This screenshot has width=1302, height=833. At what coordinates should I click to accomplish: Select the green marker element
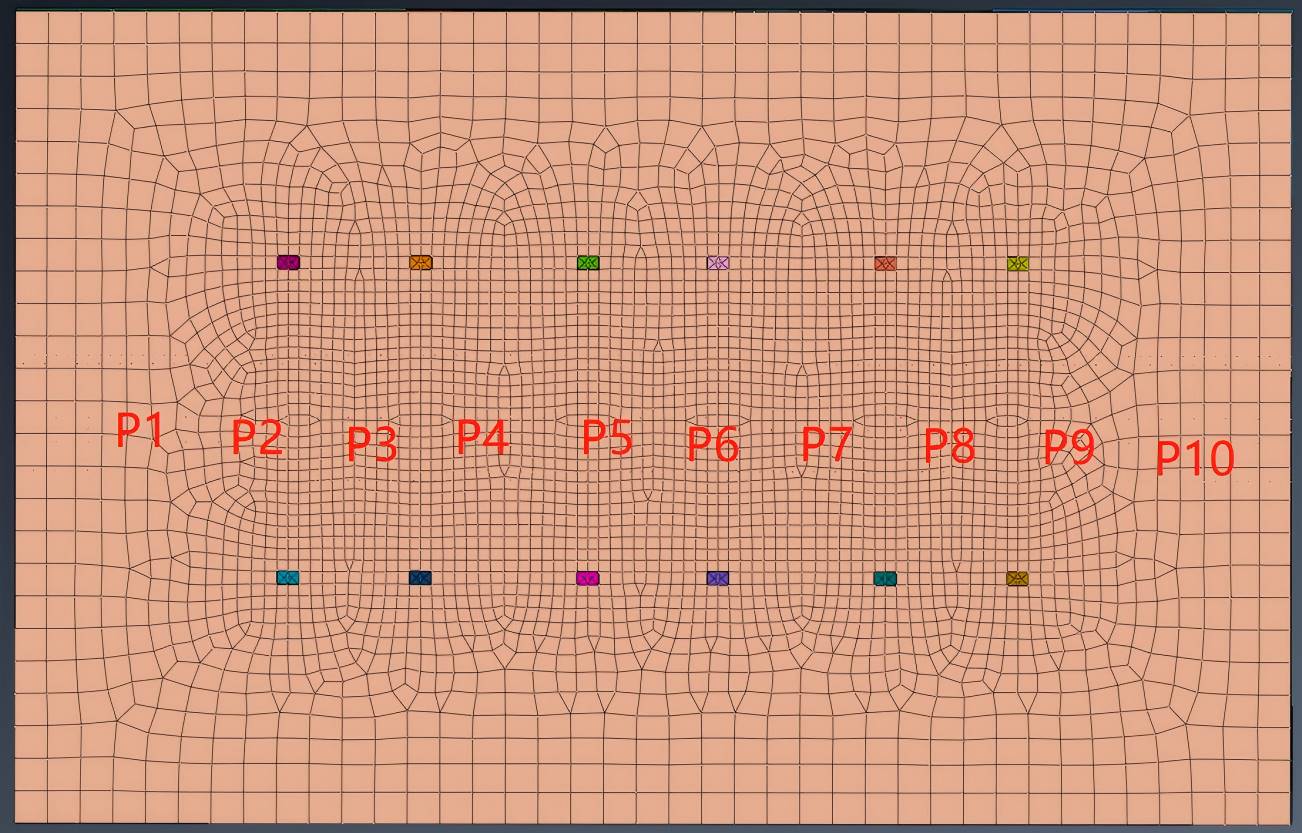coord(588,263)
